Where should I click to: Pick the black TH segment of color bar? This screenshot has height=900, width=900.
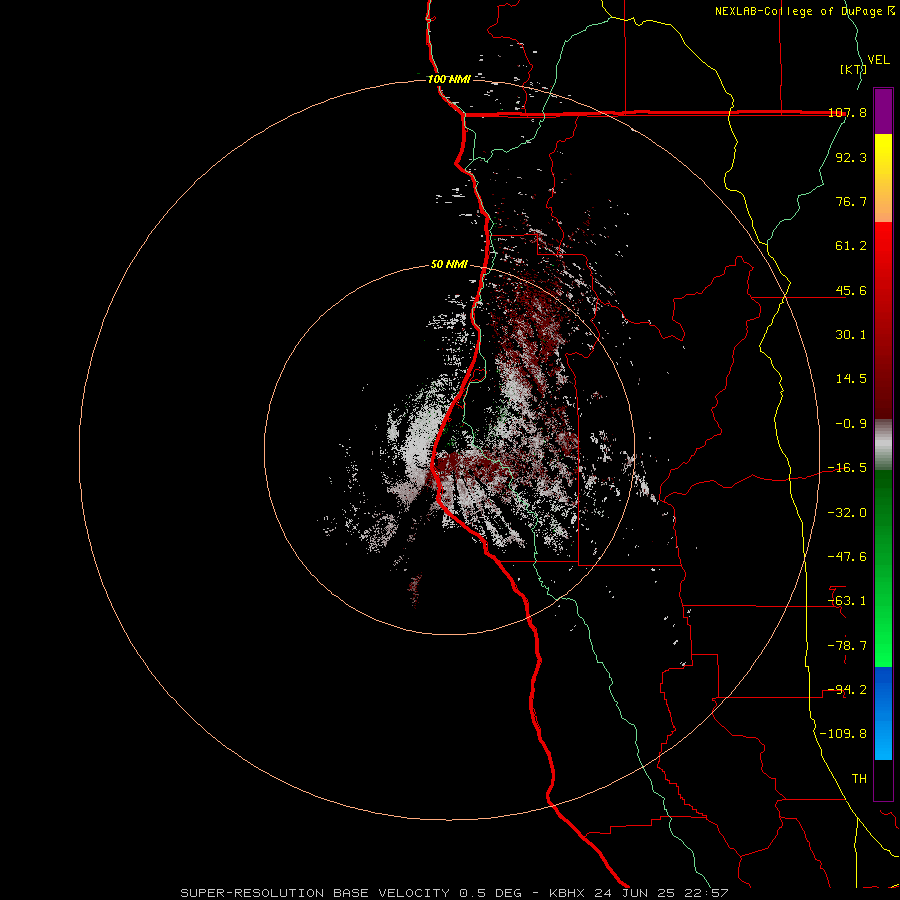pos(883,779)
